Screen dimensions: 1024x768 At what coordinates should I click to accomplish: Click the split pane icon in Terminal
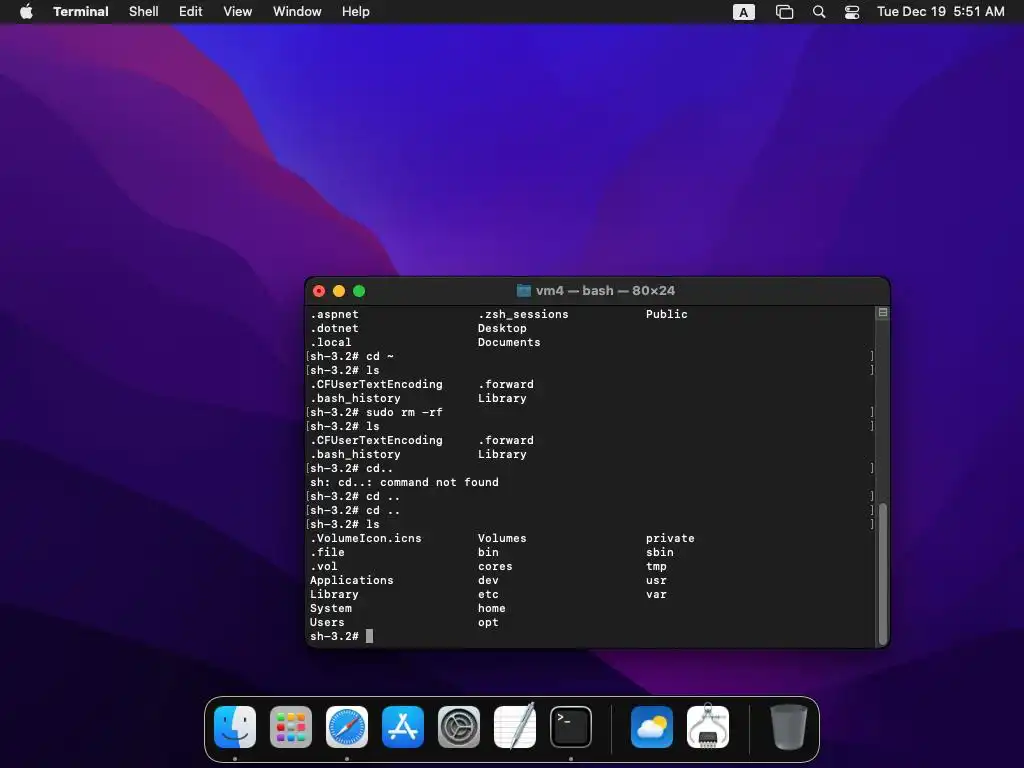tap(882, 313)
